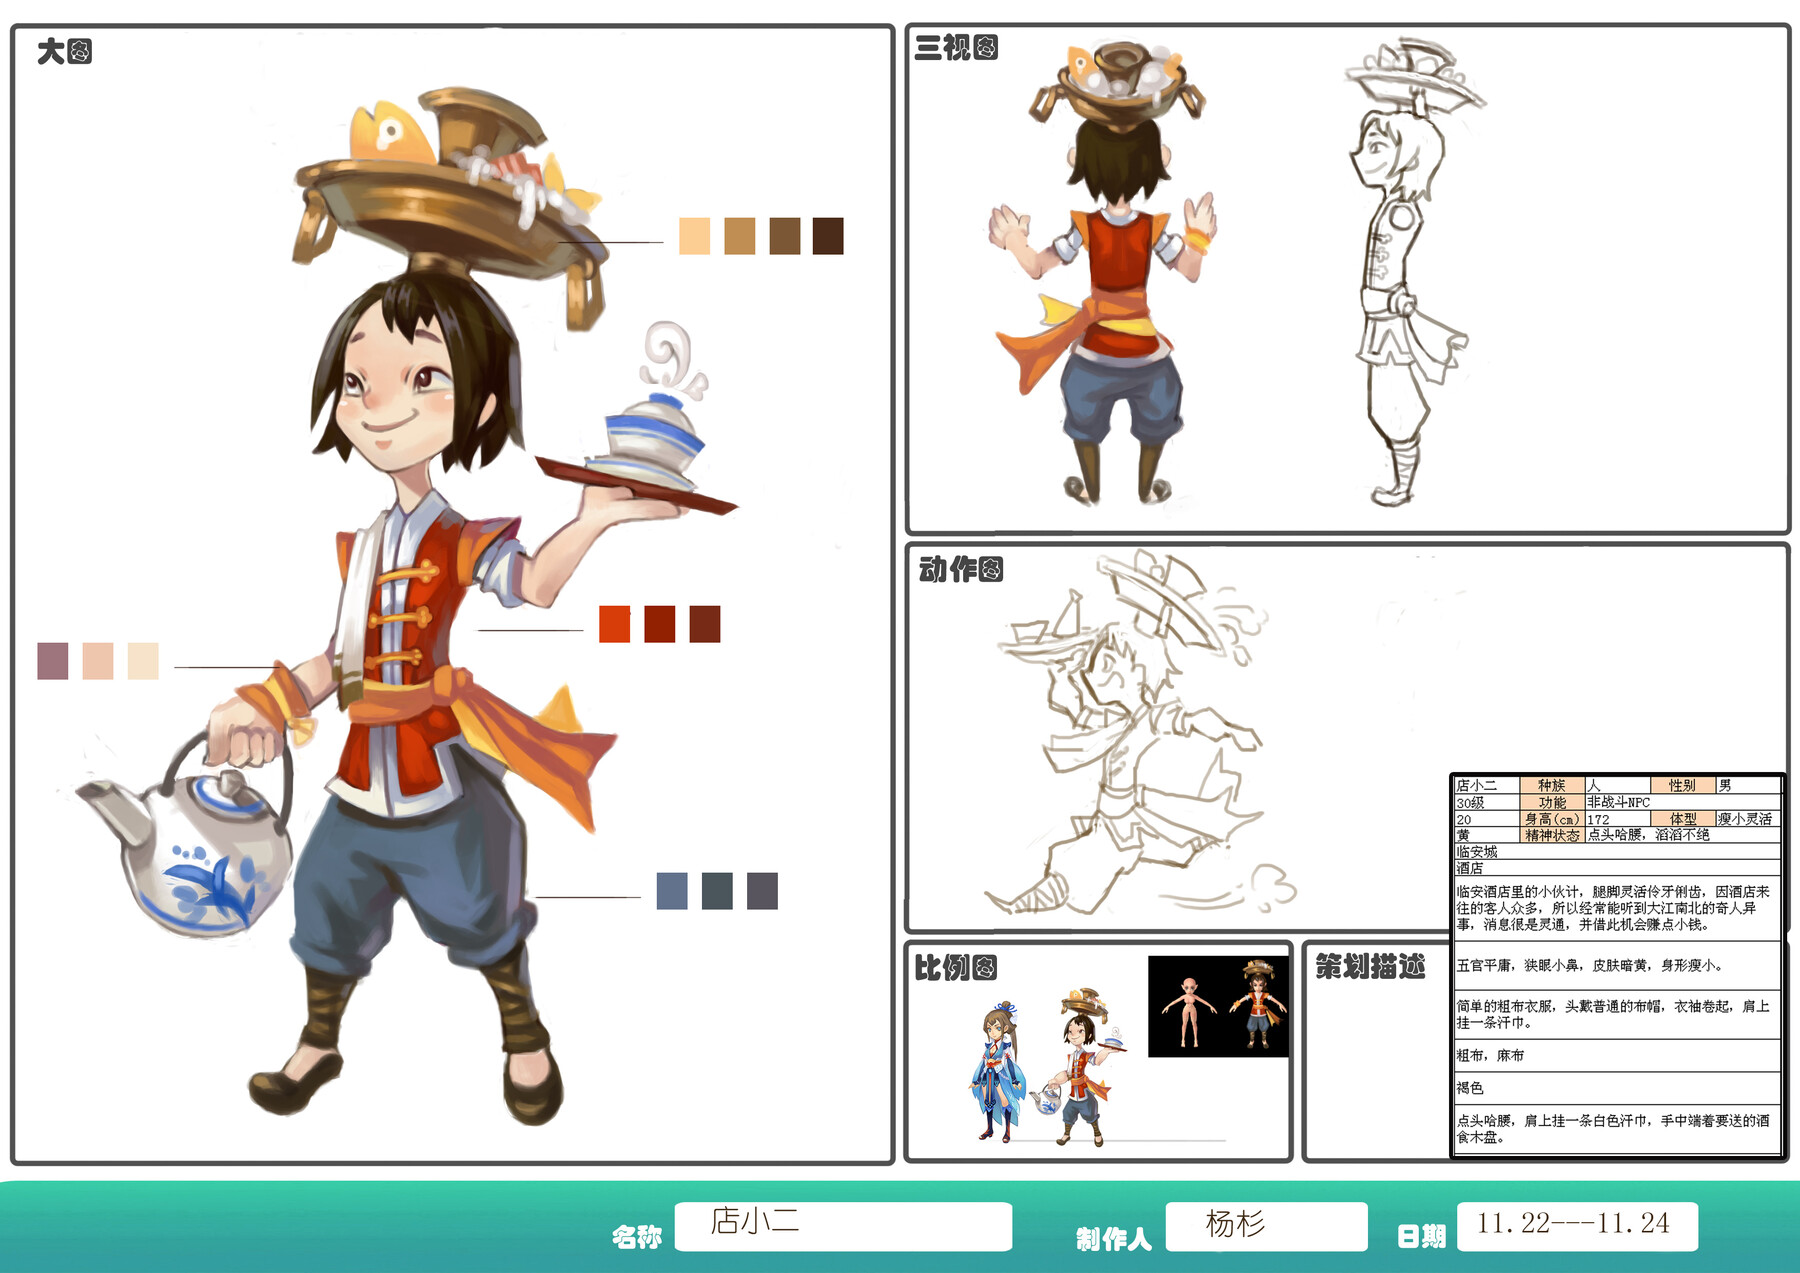
Task: Click the 策划描述 panel heading
Action: pyautogui.click(x=1370, y=966)
